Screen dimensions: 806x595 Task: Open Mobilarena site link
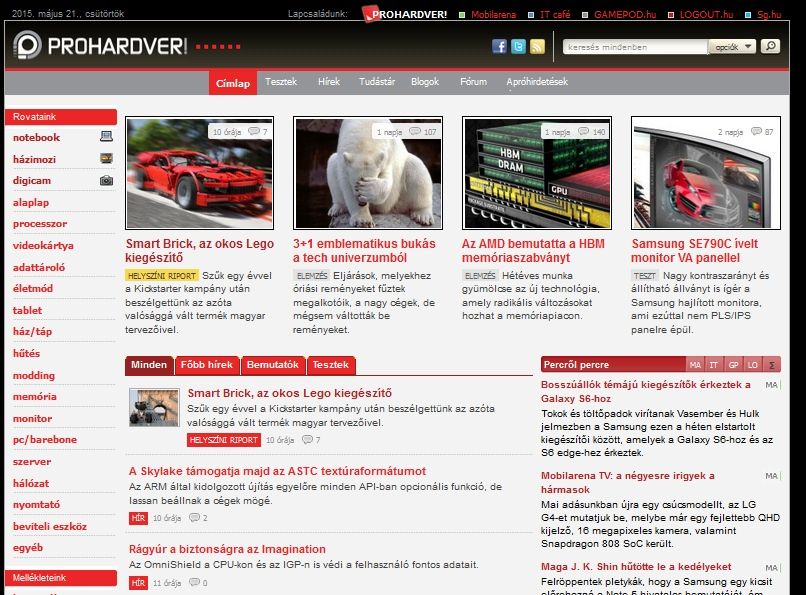493,14
